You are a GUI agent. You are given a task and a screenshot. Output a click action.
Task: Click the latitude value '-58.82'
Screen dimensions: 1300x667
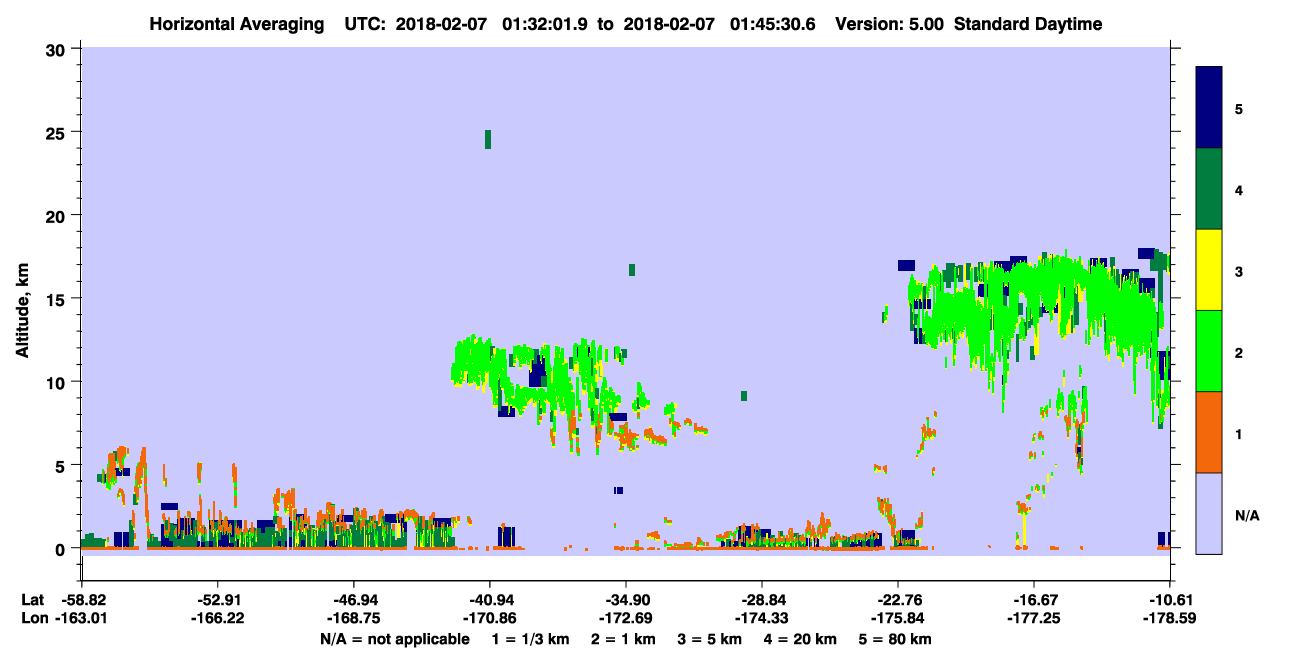tap(81, 599)
